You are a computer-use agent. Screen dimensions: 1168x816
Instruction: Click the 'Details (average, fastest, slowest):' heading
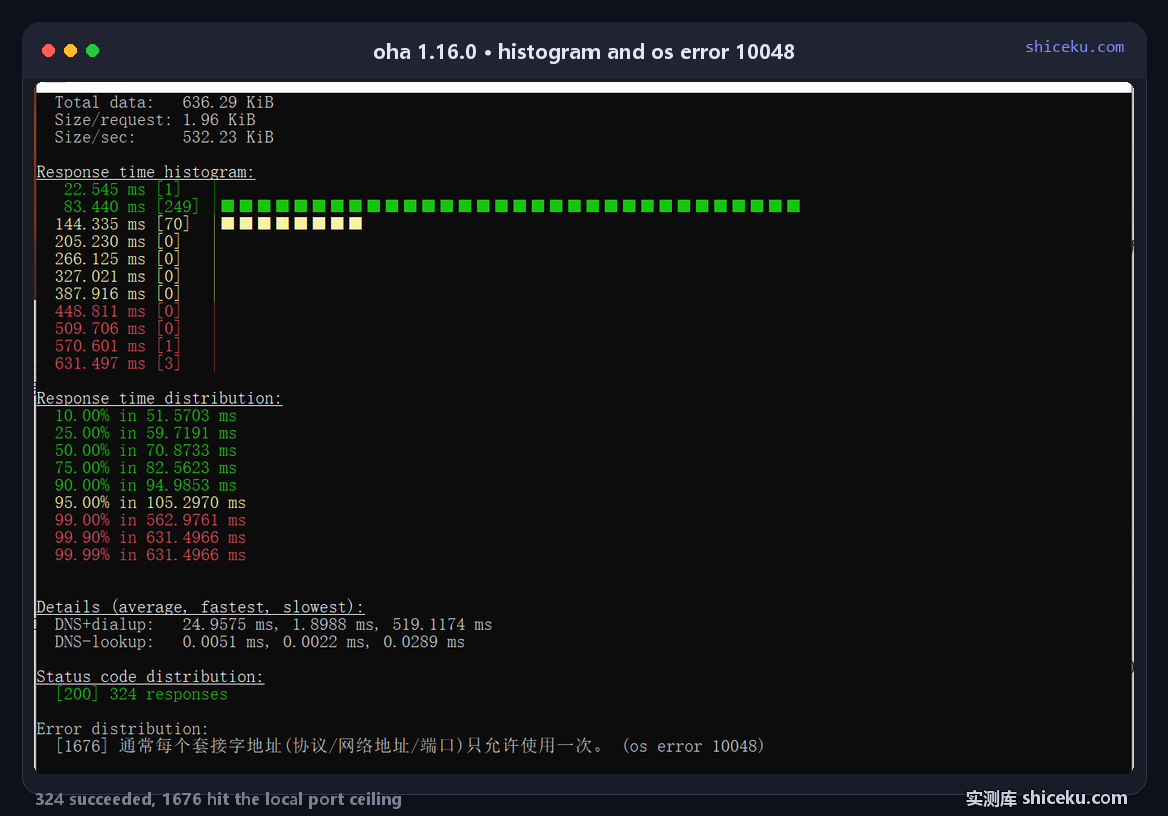(200, 607)
